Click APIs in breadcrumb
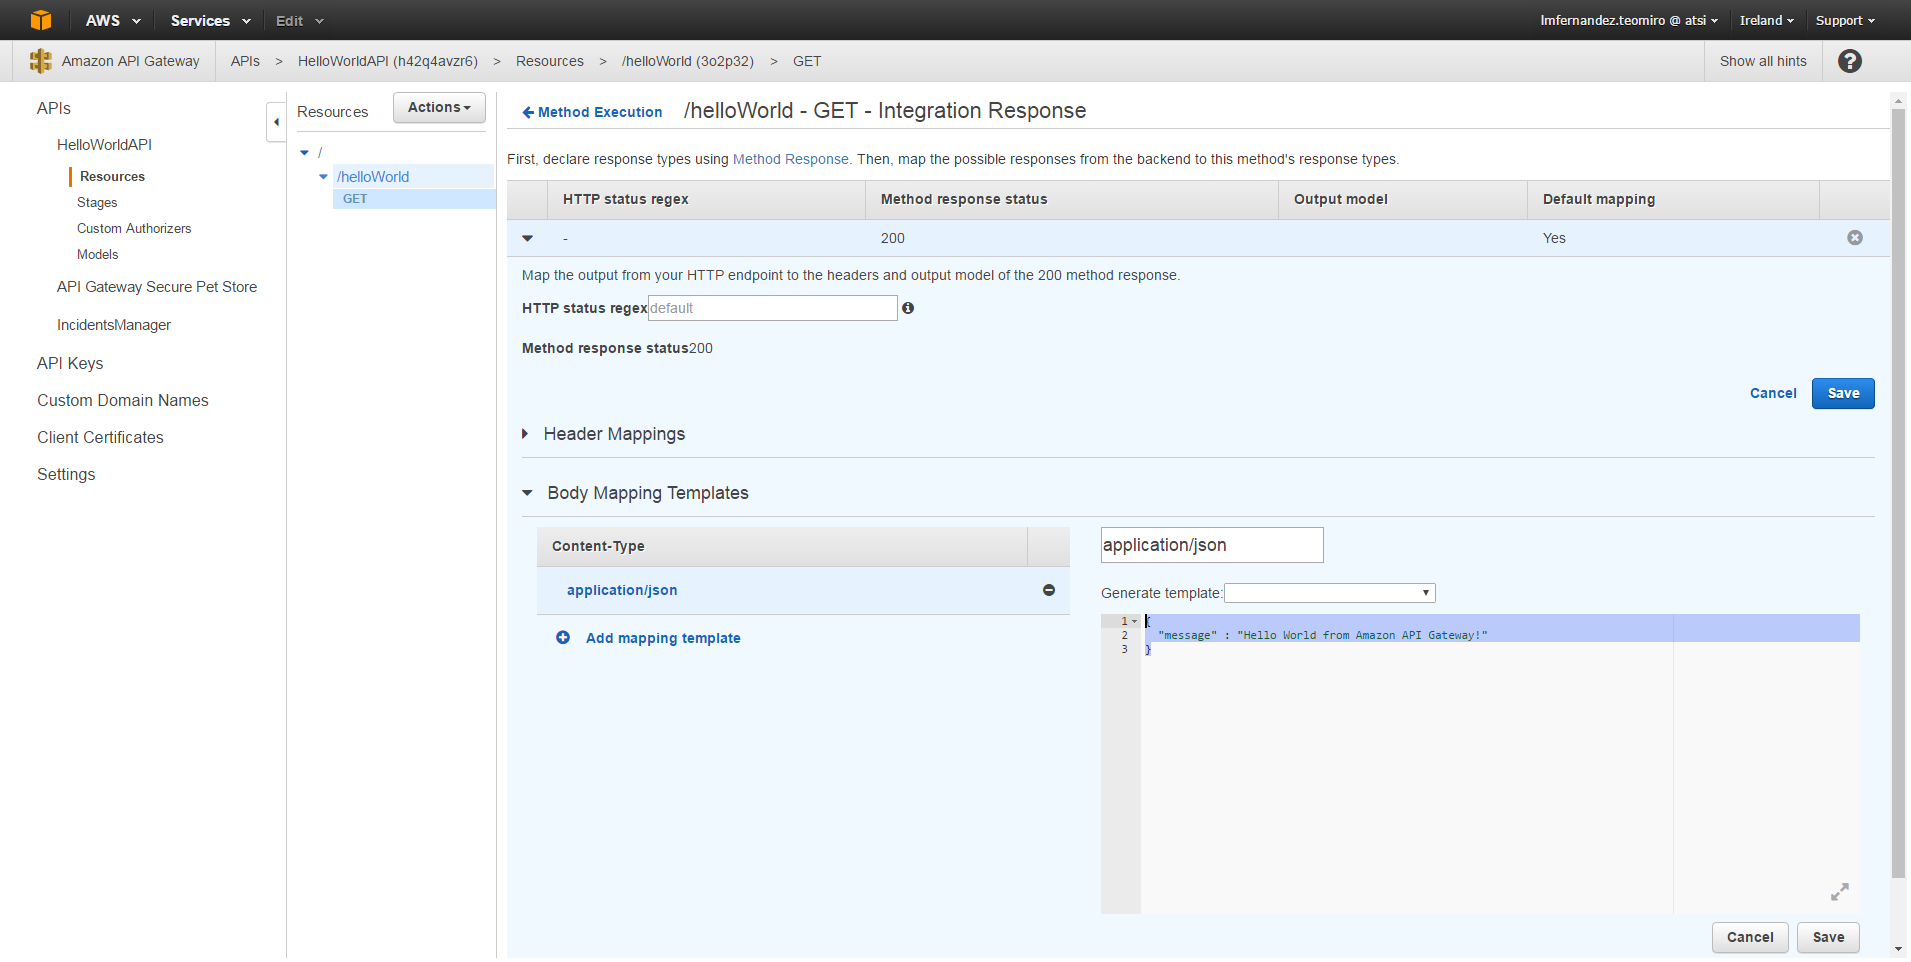This screenshot has width=1911, height=962. 245,61
